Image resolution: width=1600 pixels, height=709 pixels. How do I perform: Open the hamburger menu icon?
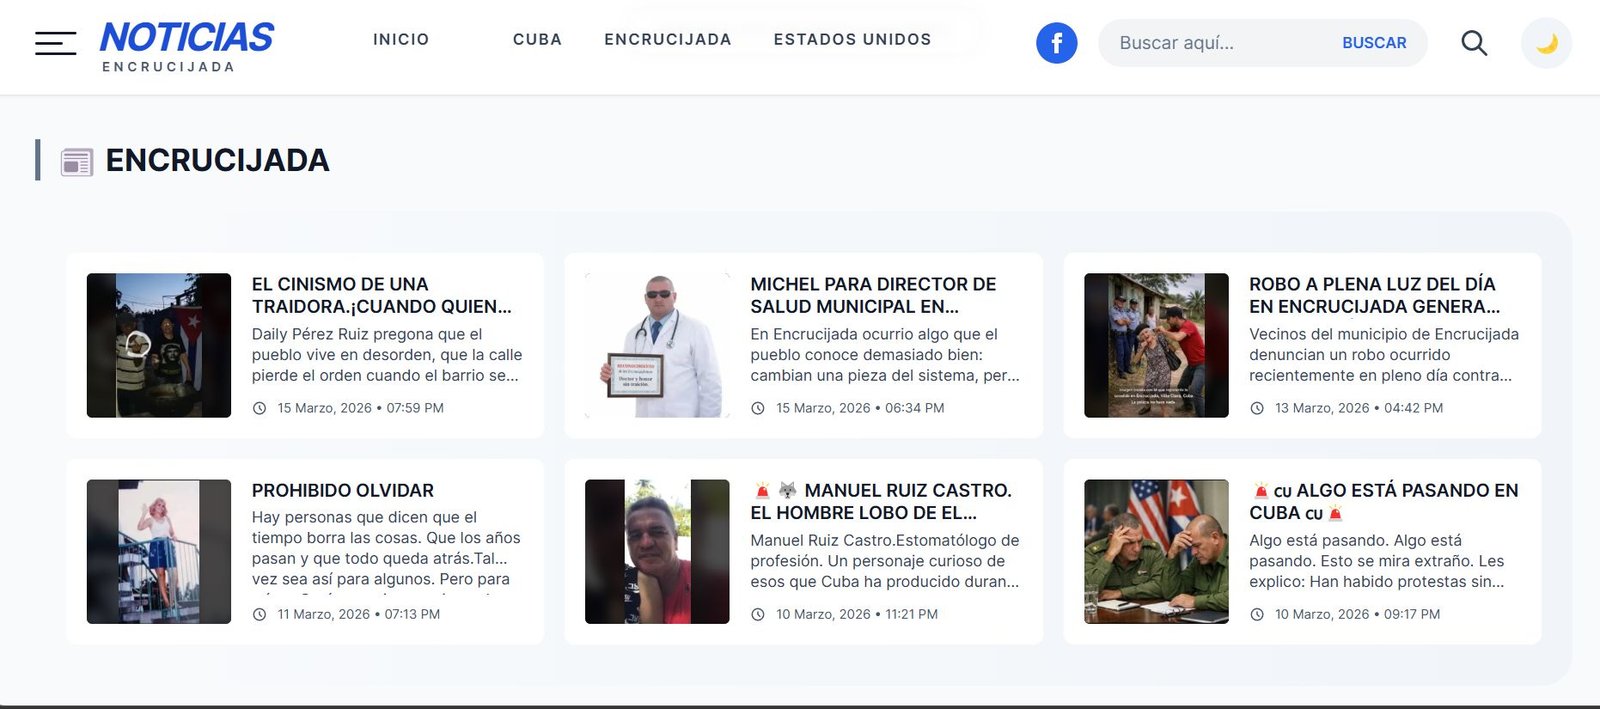[55, 43]
